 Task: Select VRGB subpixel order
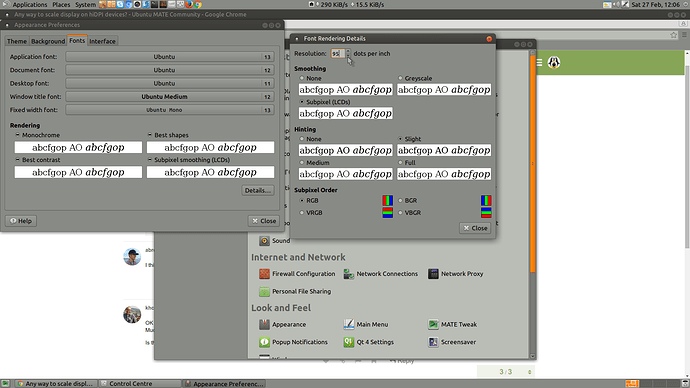coord(302,212)
